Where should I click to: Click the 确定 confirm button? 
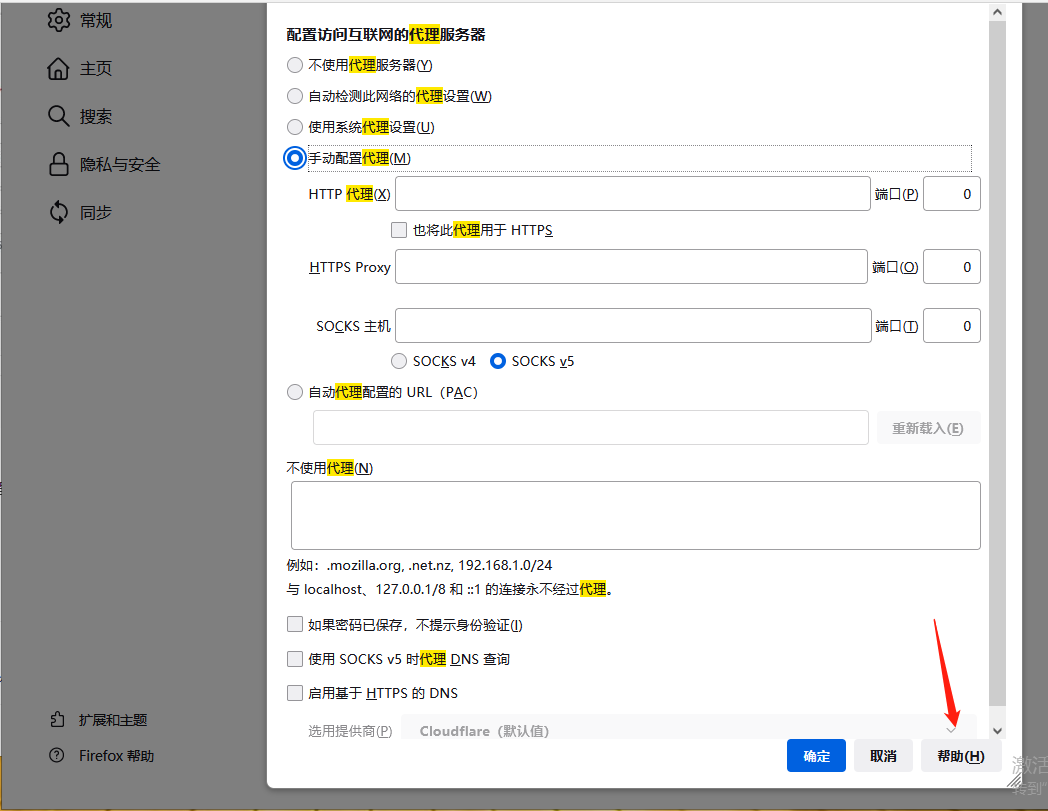point(815,755)
